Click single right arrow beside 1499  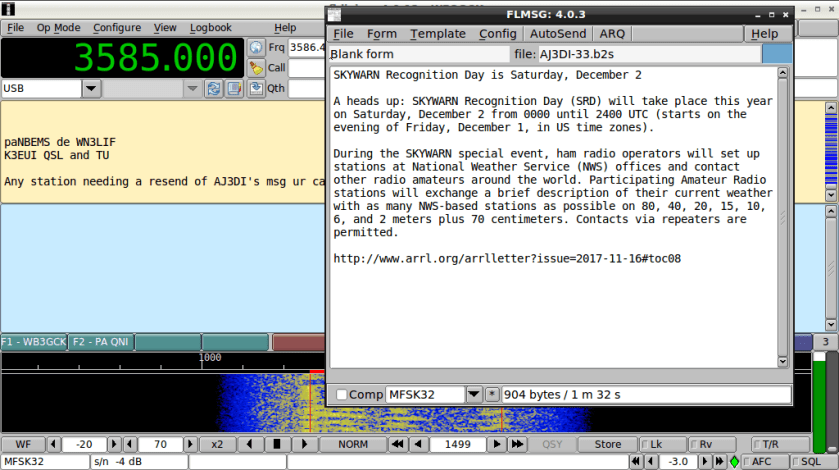click(x=497, y=444)
